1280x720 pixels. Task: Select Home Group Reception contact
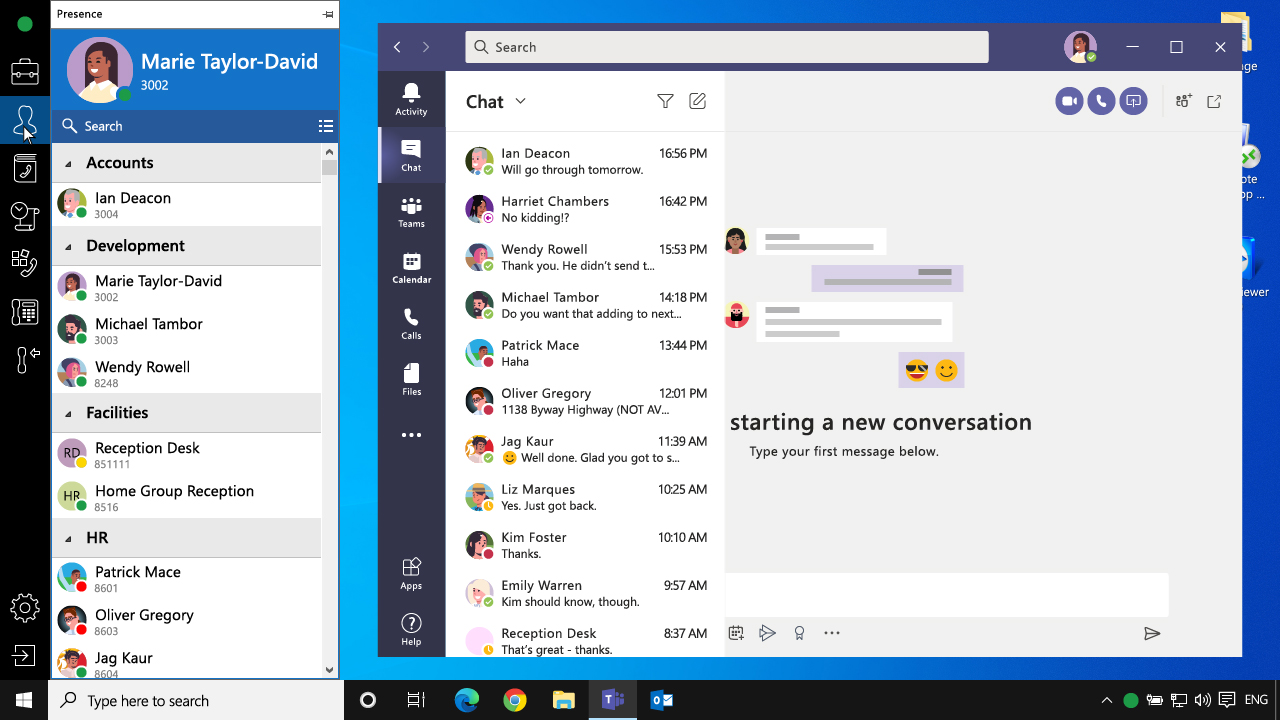click(x=187, y=497)
